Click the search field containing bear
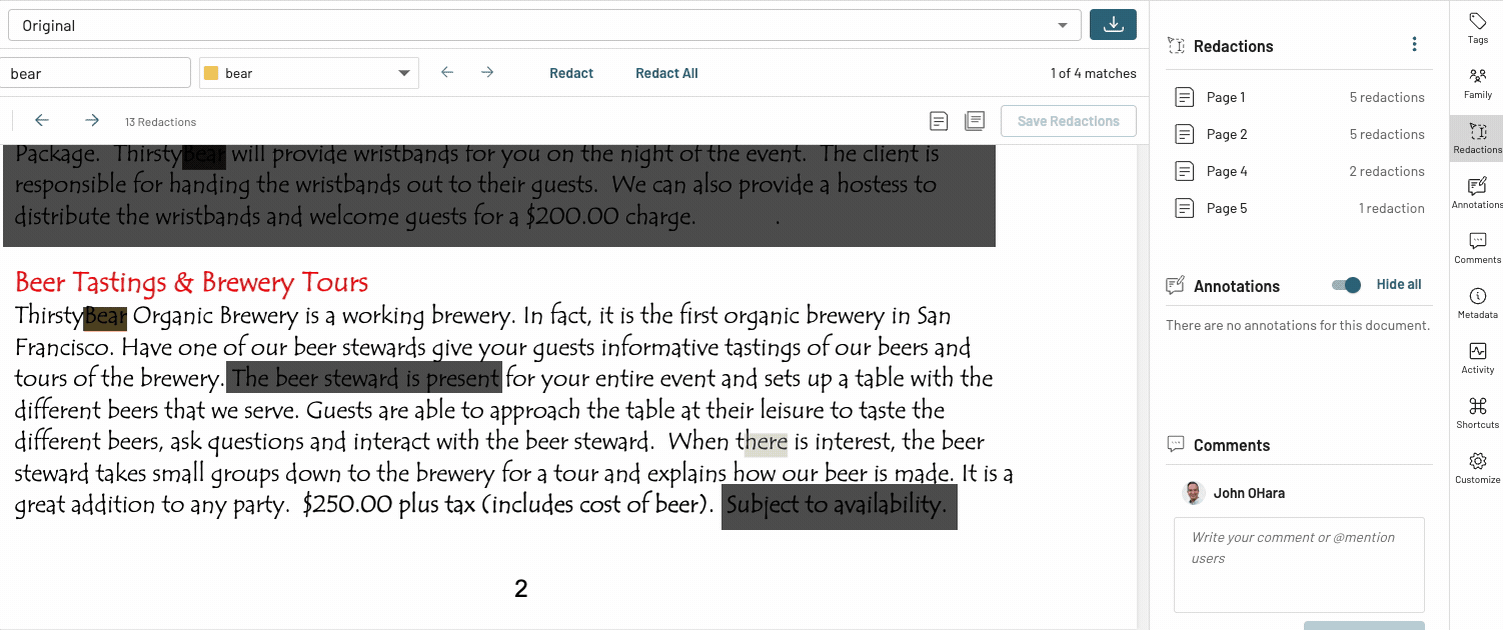The width and height of the screenshot is (1503, 630). [x=93, y=73]
